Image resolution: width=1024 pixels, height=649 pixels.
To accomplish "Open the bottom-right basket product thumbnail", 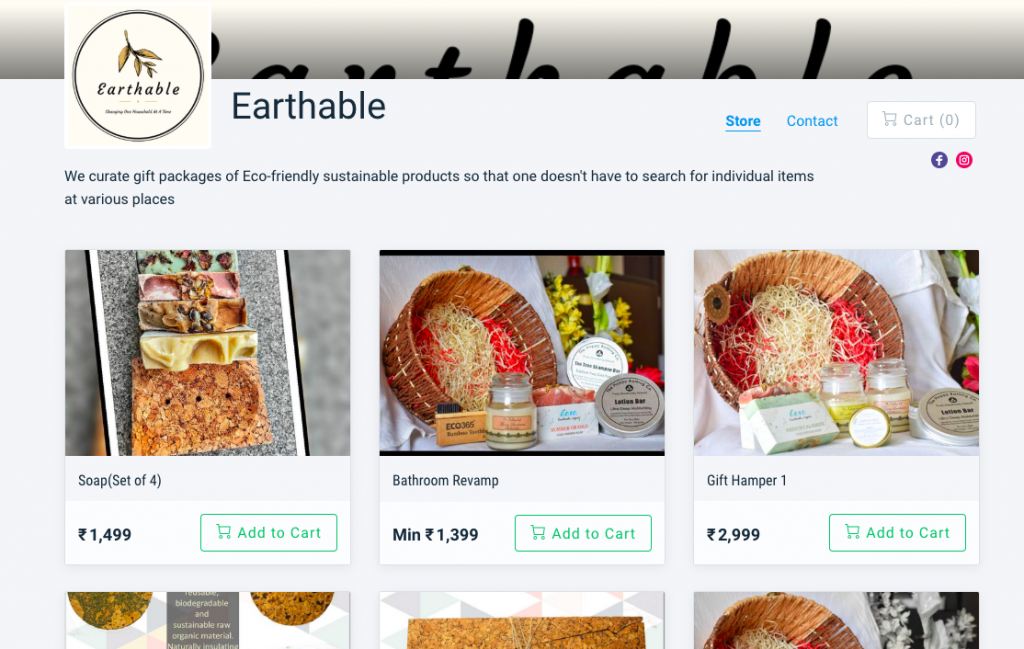I will click(836, 620).
